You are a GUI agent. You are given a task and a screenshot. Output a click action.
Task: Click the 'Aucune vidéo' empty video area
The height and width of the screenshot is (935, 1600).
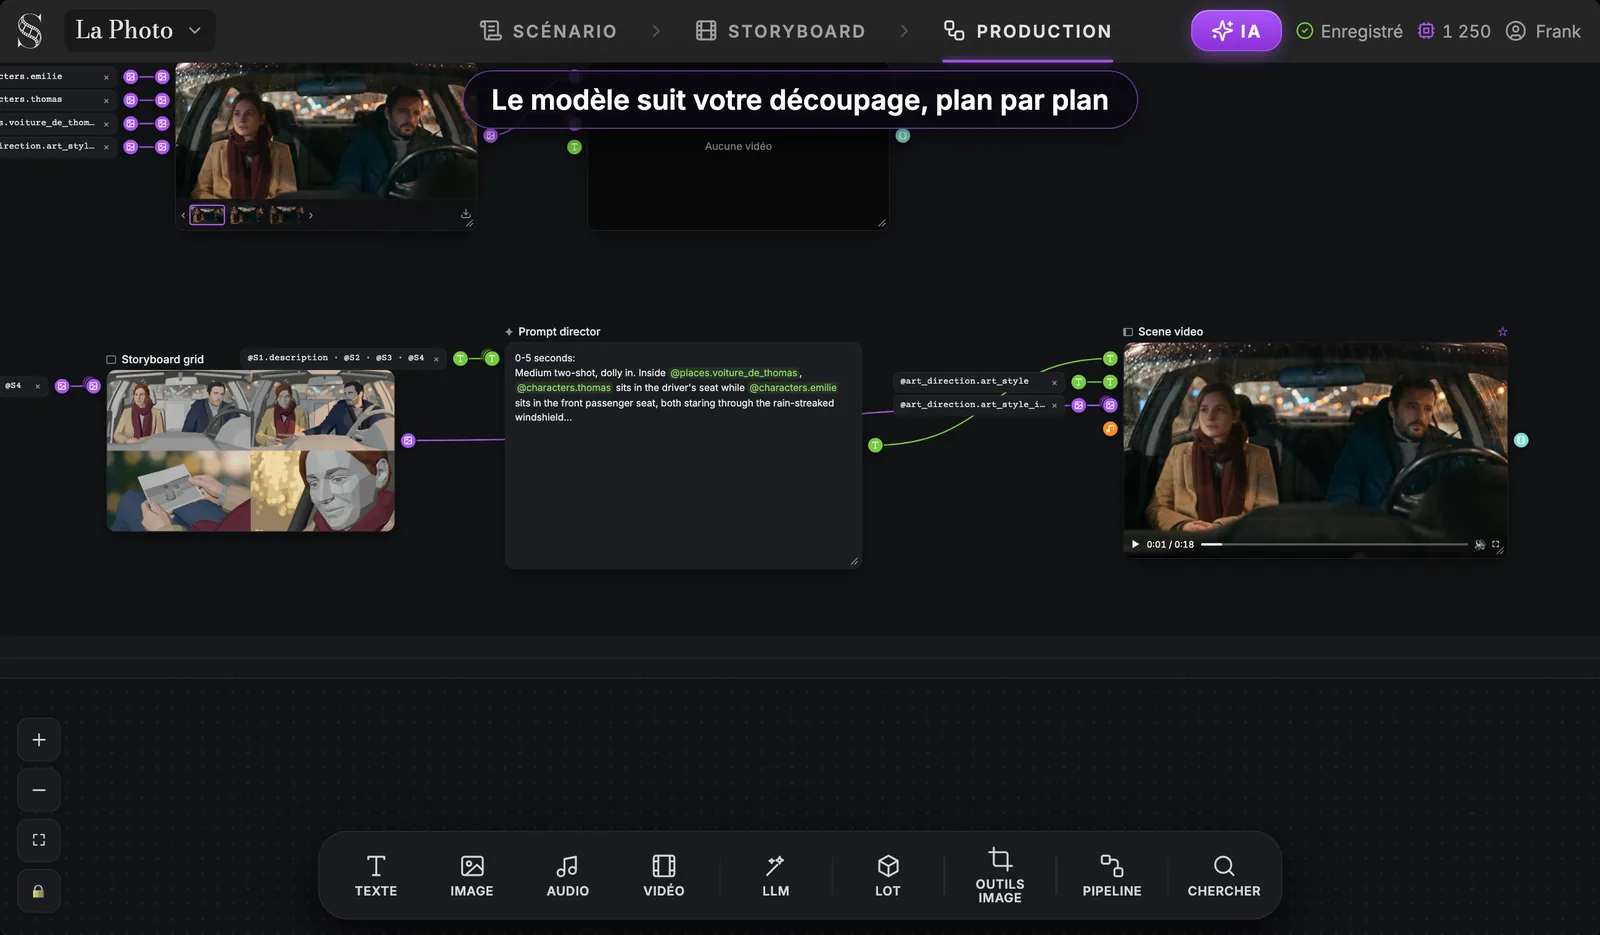pyautogui.click(x=738, y=147)
